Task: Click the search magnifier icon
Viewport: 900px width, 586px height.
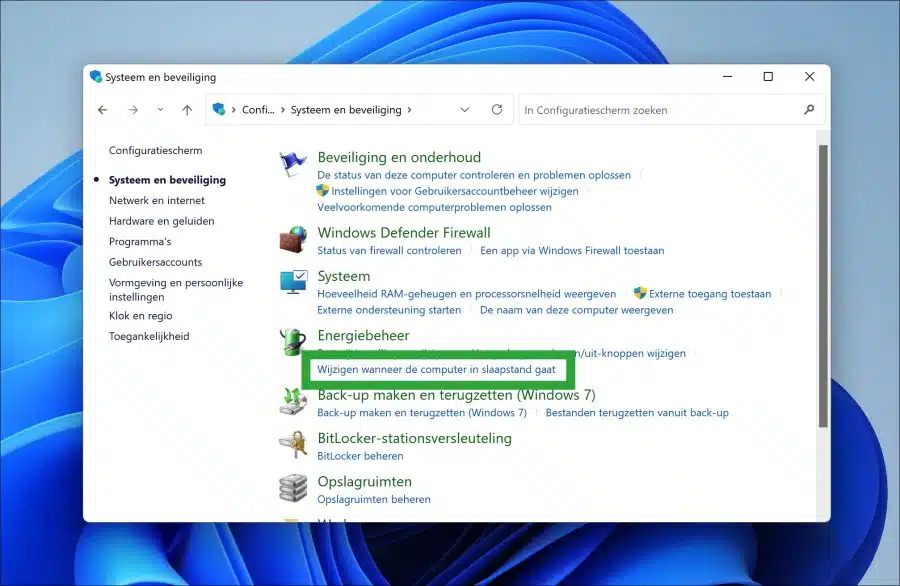Action: point(809,109)
